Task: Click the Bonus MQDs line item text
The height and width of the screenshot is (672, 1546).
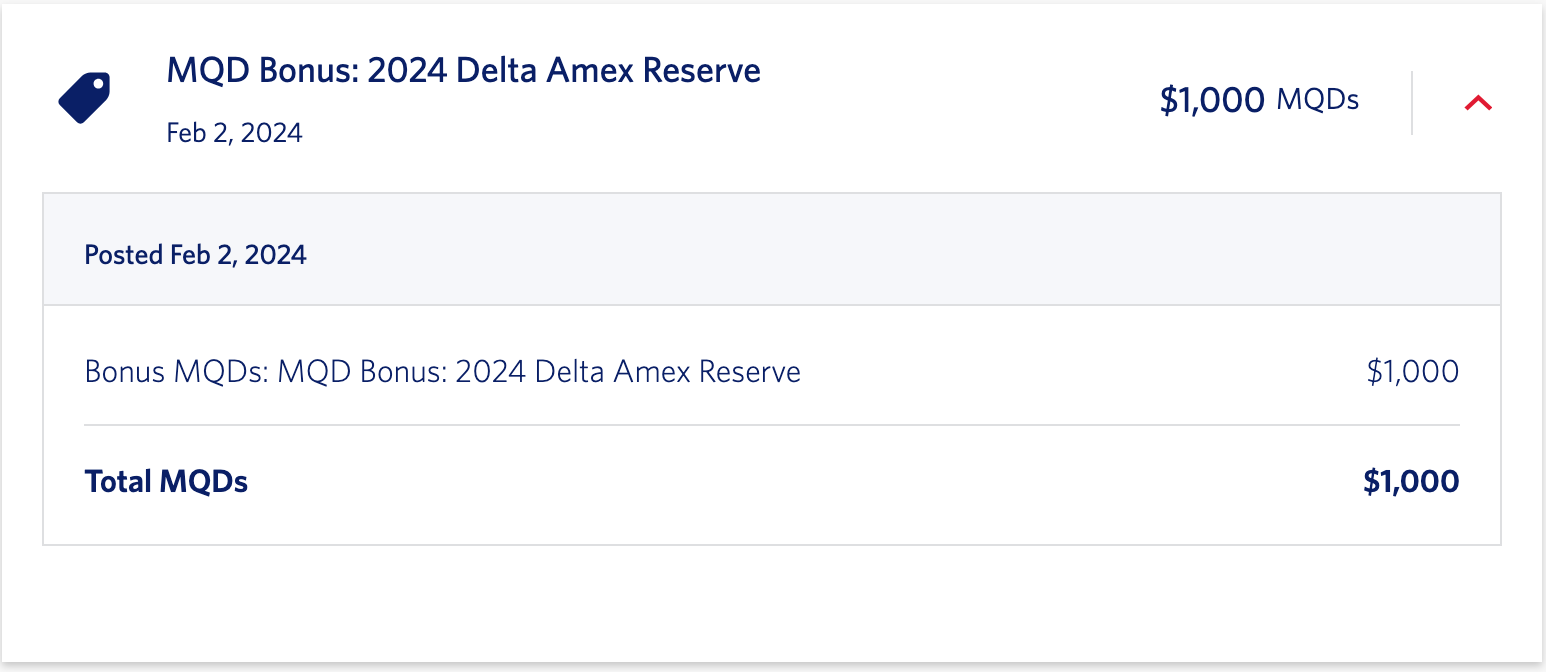Action: click(440, 371)
